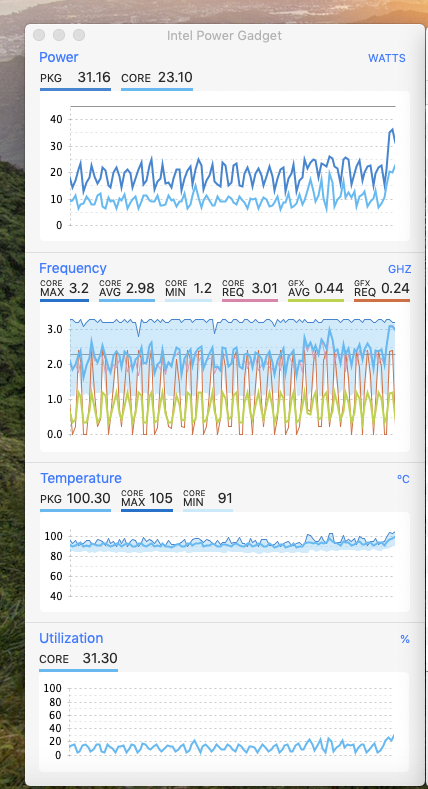Image resolution: width=428 pixels, height=789 pixels.
Task: Click inside the Power graph
Action: pyautogui.click(x=224, y=166)
